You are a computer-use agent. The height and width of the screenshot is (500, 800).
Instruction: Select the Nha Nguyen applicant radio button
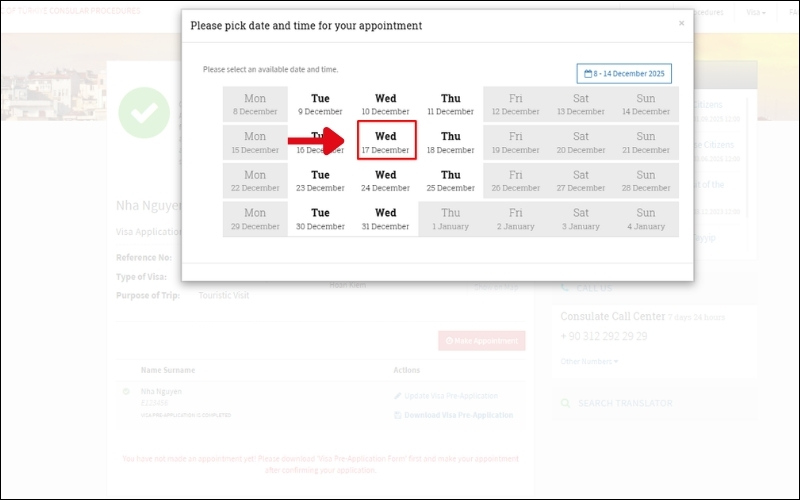126,391
